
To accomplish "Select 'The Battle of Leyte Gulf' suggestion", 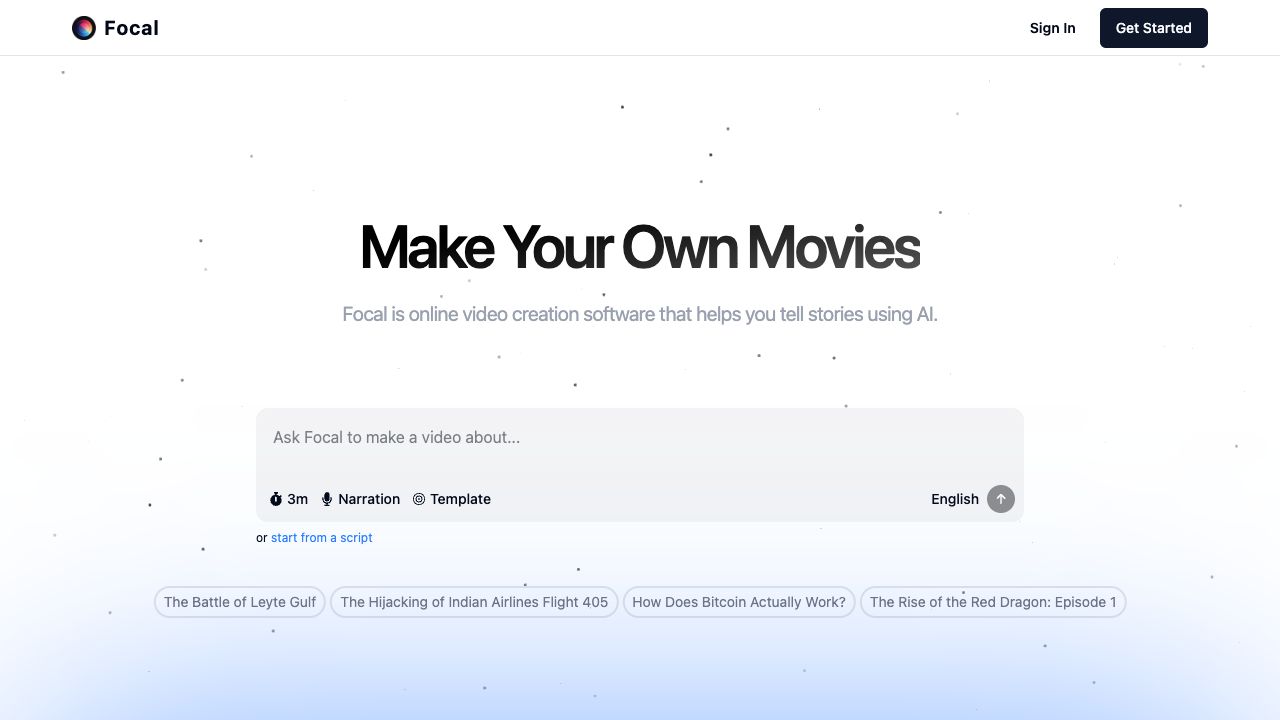I will (240, 602).
